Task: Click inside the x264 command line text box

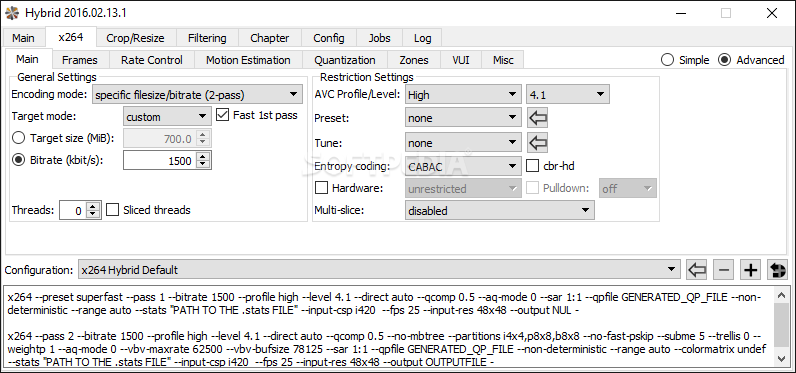Action: click(x=389, y=327)
